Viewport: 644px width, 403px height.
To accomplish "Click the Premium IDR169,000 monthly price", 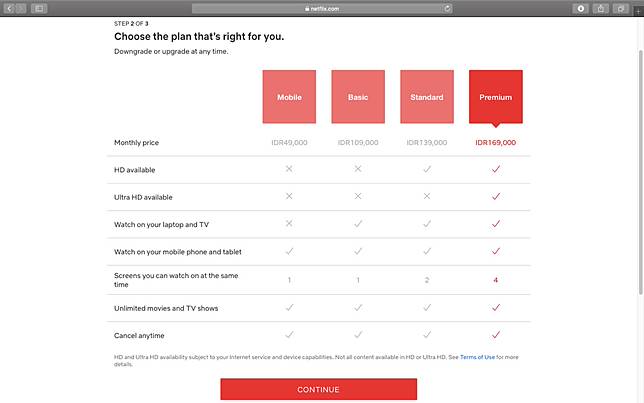I will click(x=495, y=143).
